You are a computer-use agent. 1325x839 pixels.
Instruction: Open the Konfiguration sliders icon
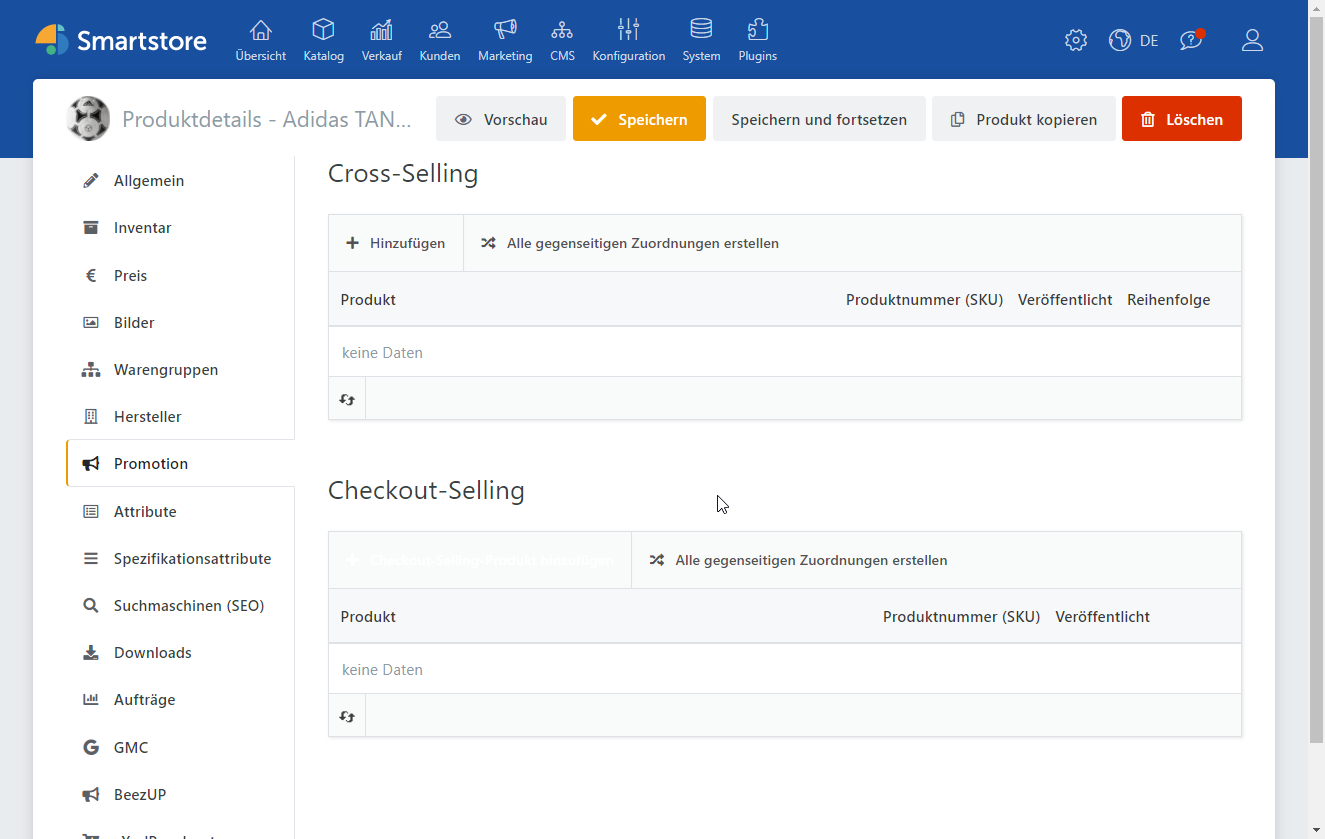[628, 30]
